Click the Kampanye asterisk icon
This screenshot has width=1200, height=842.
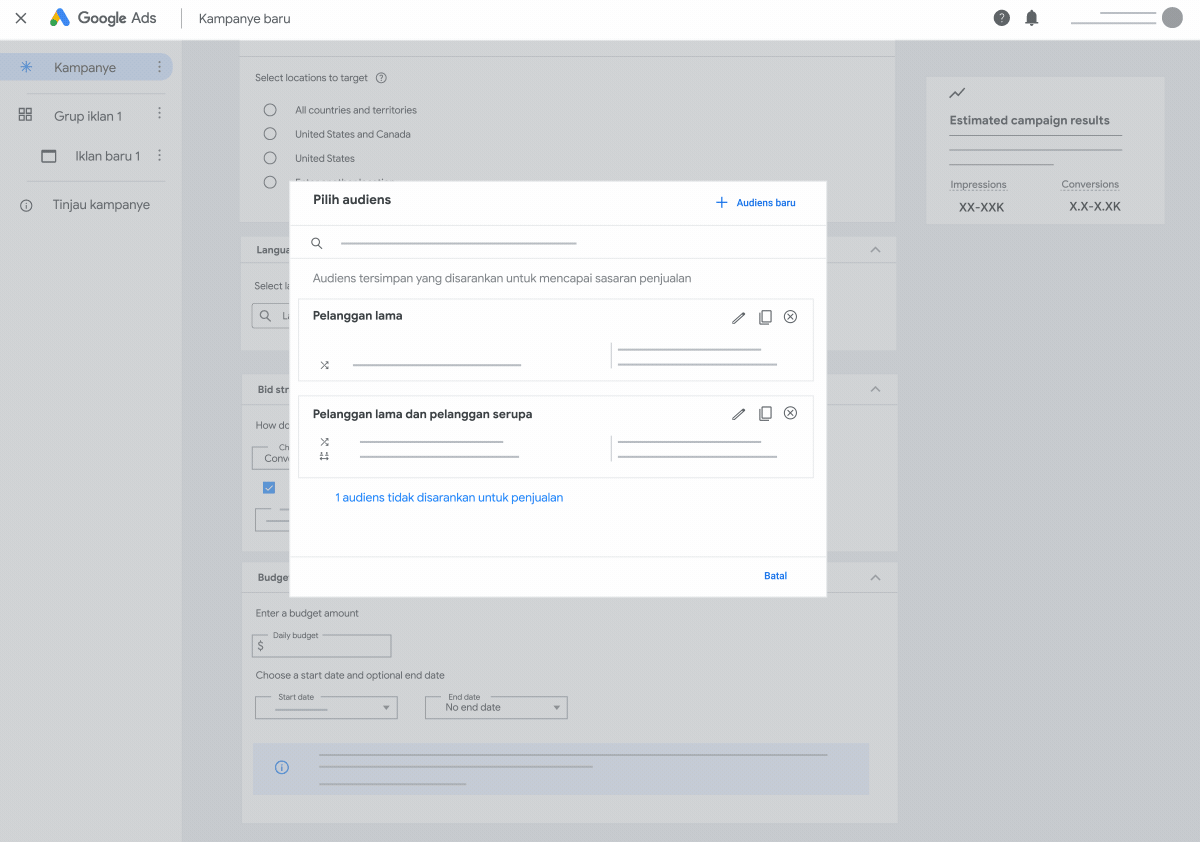click(x=27, y=67)
